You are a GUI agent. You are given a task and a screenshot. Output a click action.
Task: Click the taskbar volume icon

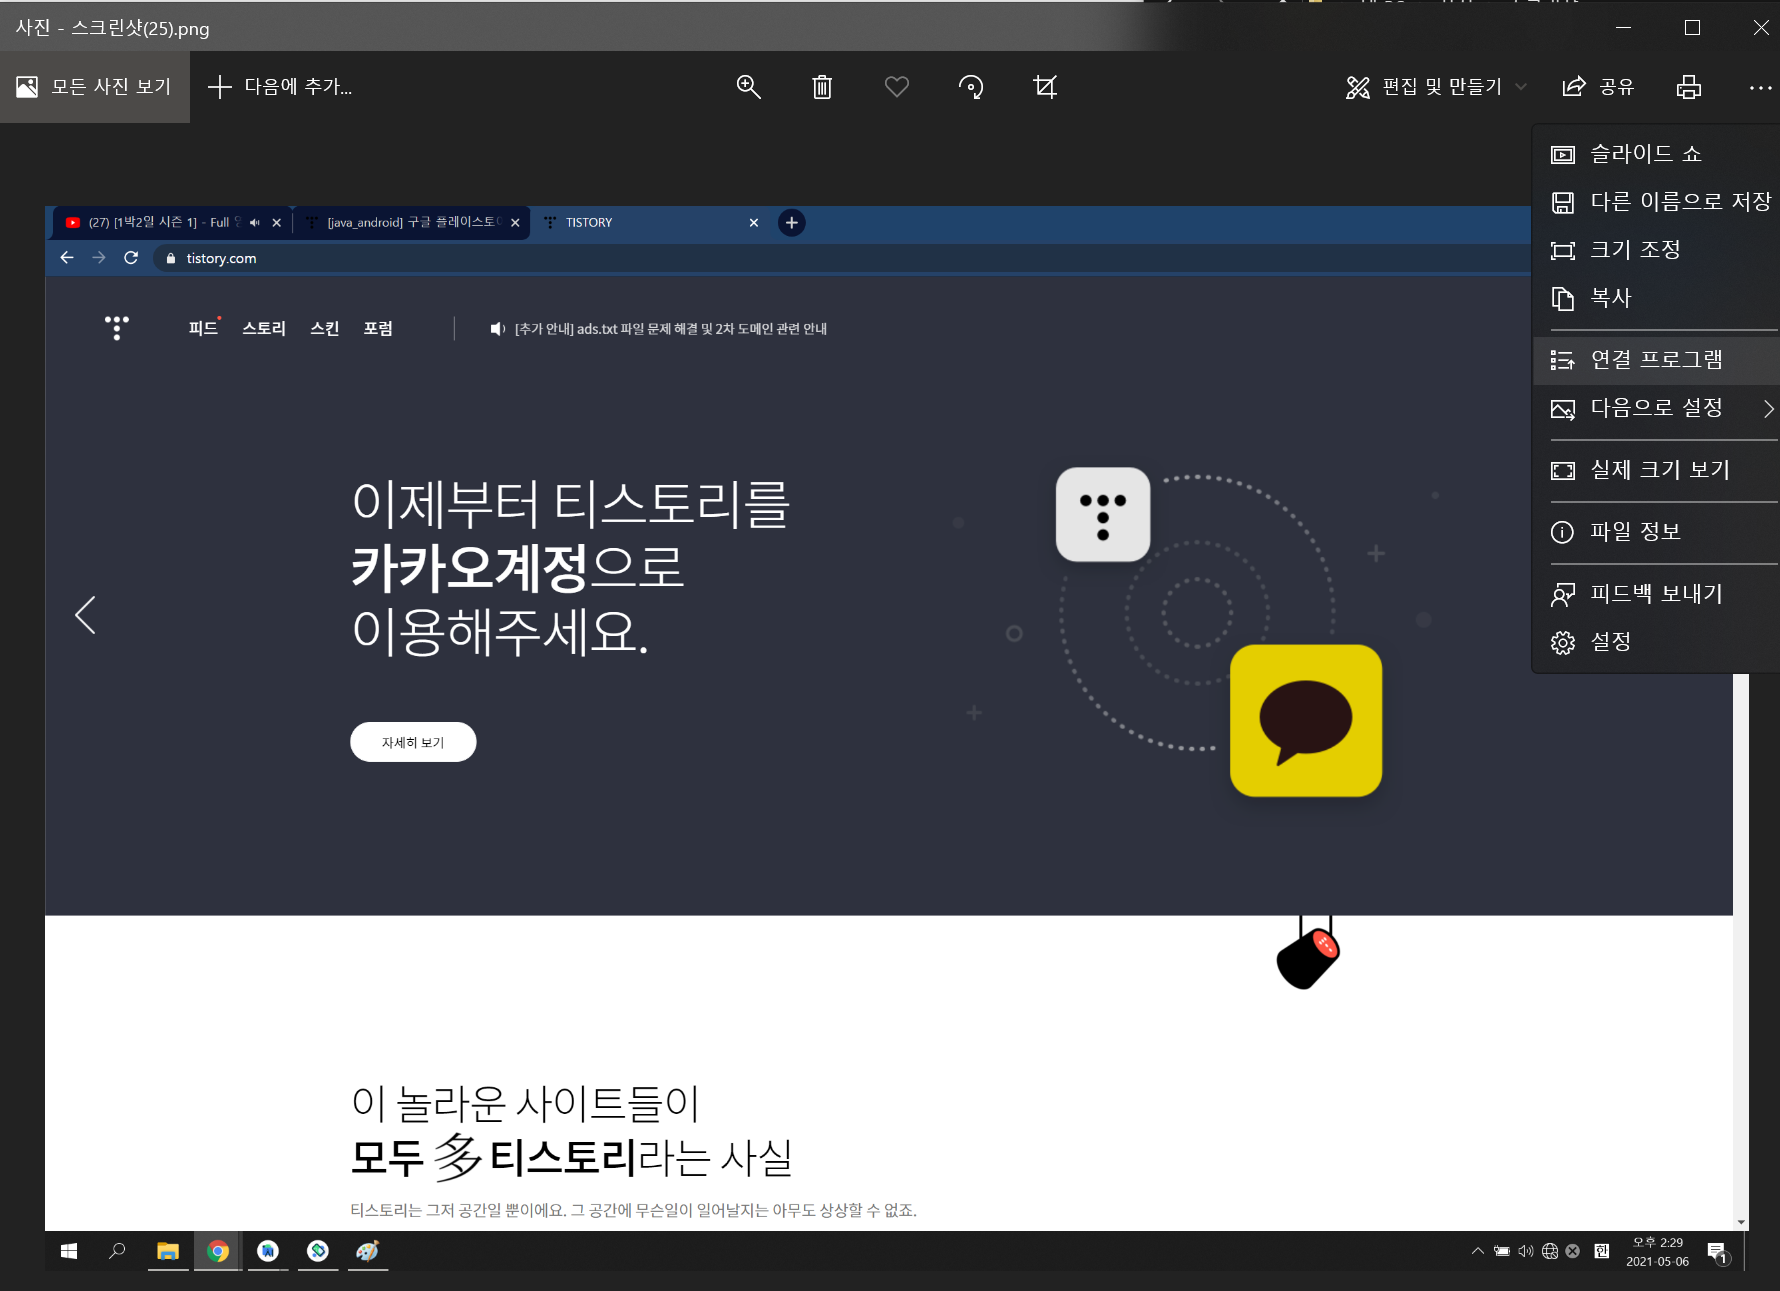pyautogui.click(x=1526, y=1251)
